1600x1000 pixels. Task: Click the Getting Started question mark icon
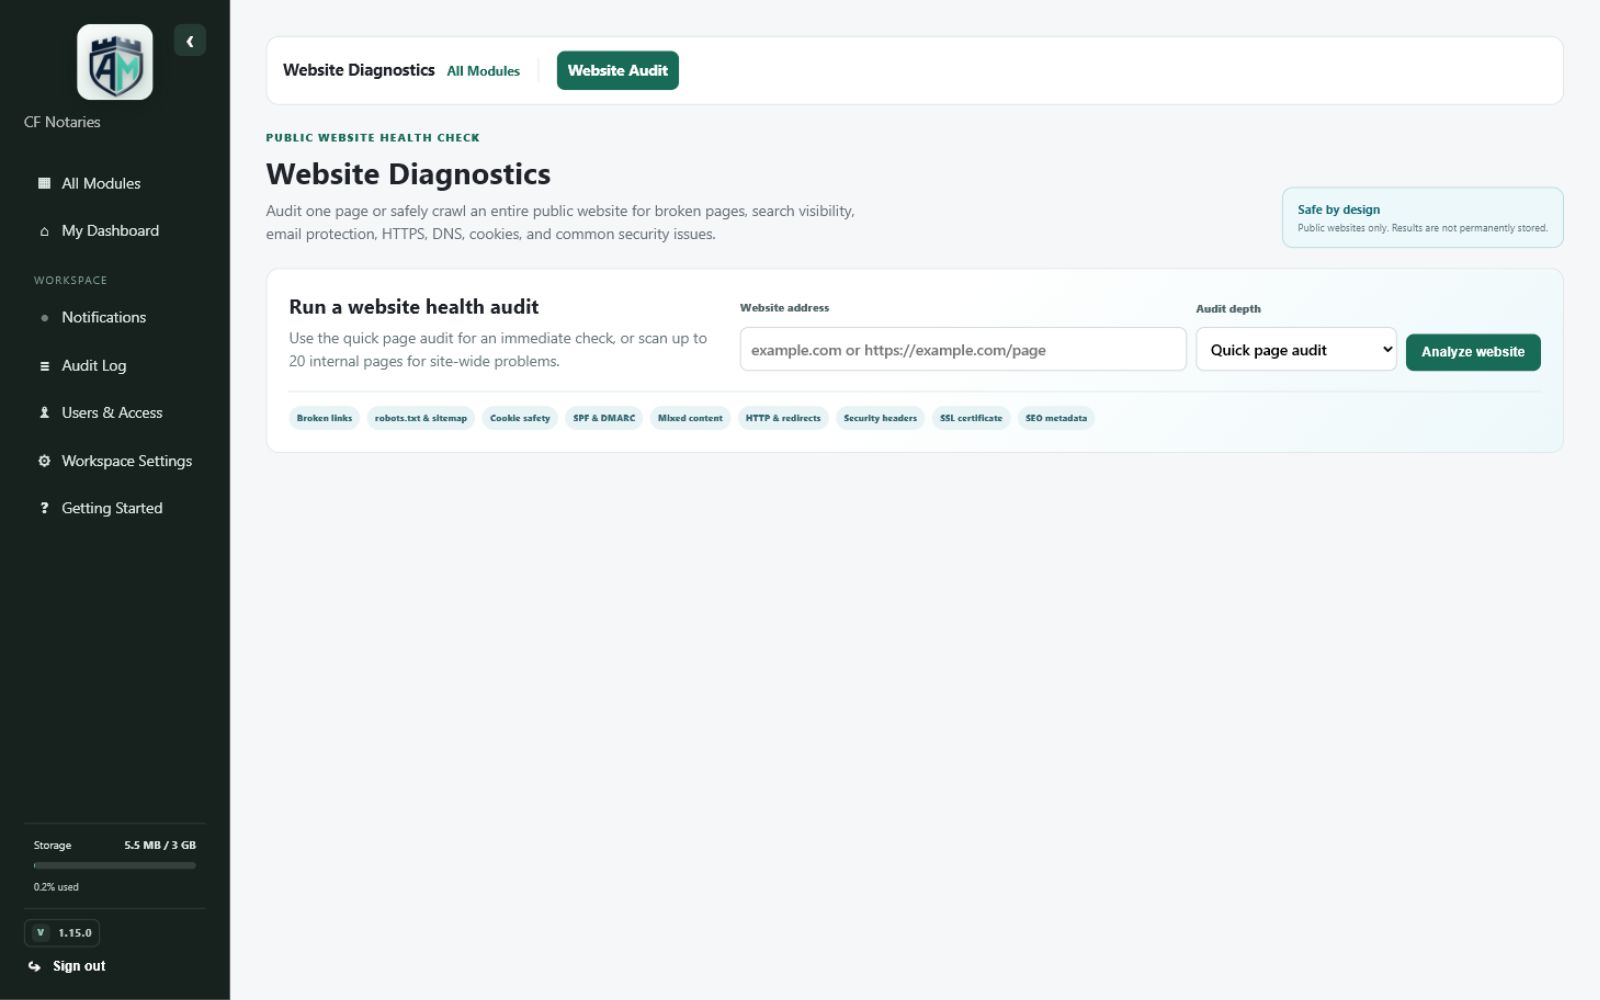pos(44,508)
